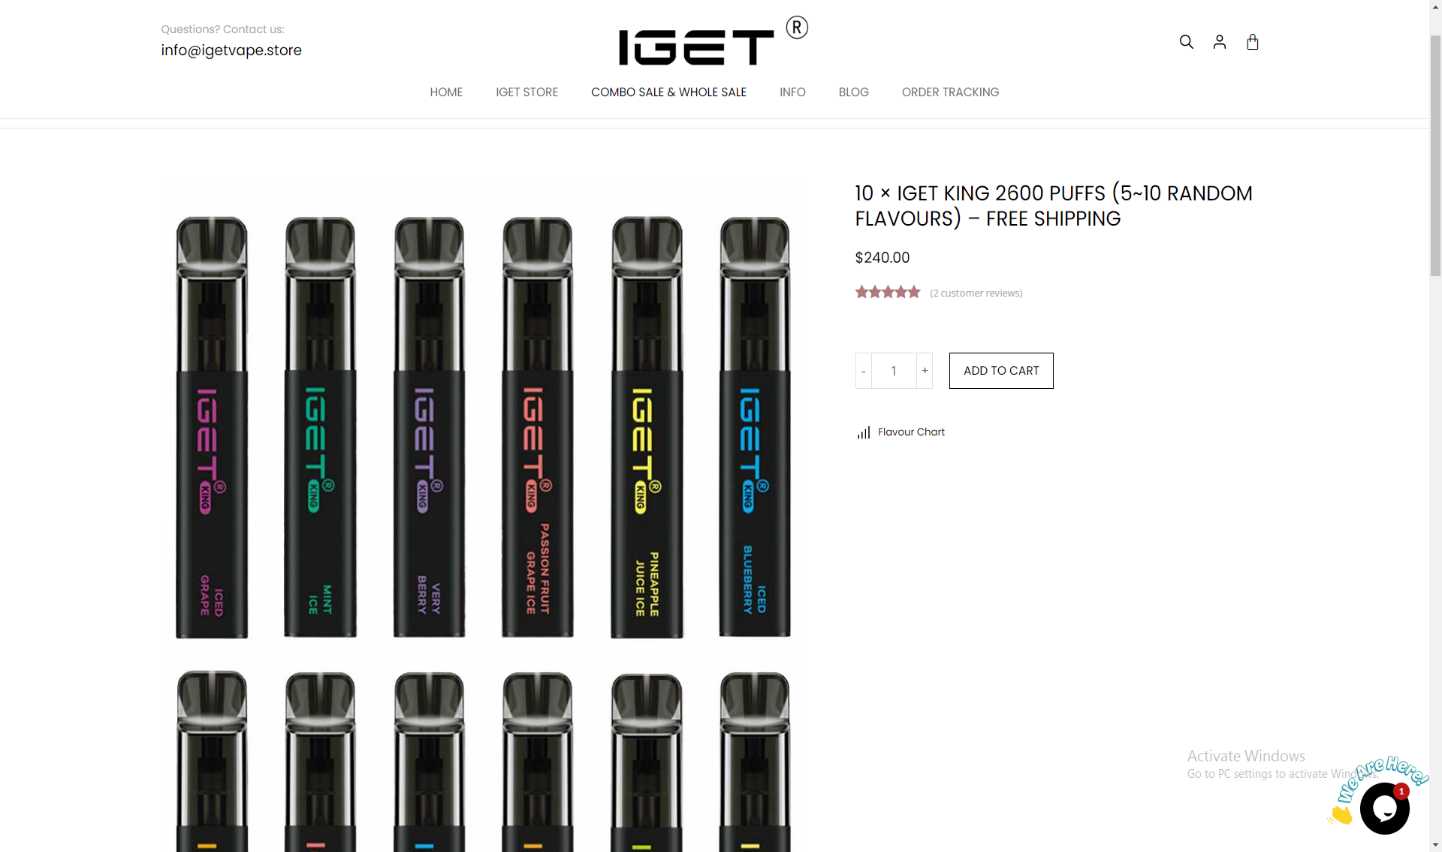Open the INFO menu item
The width and height of the screenshot is (1442, 852).
[792, 92]
